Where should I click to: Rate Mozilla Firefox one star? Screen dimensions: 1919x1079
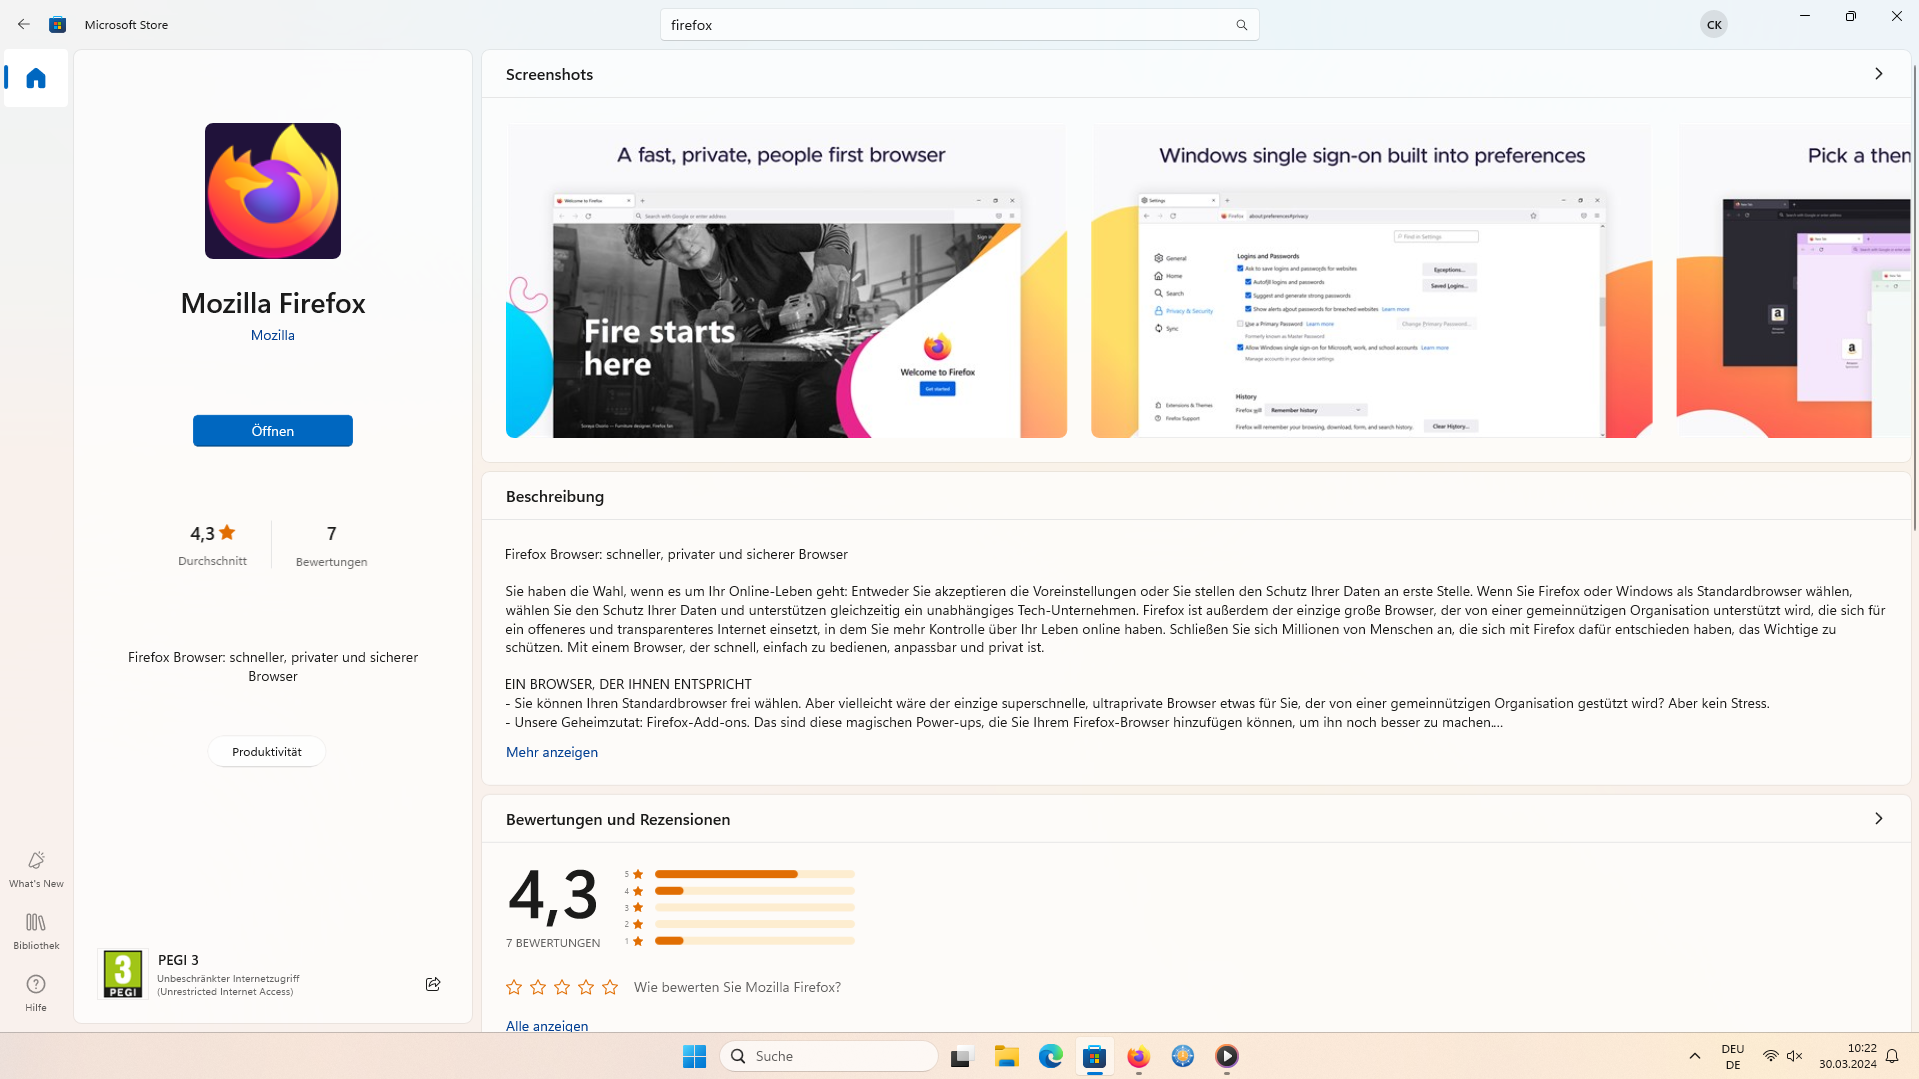(514, 987)
